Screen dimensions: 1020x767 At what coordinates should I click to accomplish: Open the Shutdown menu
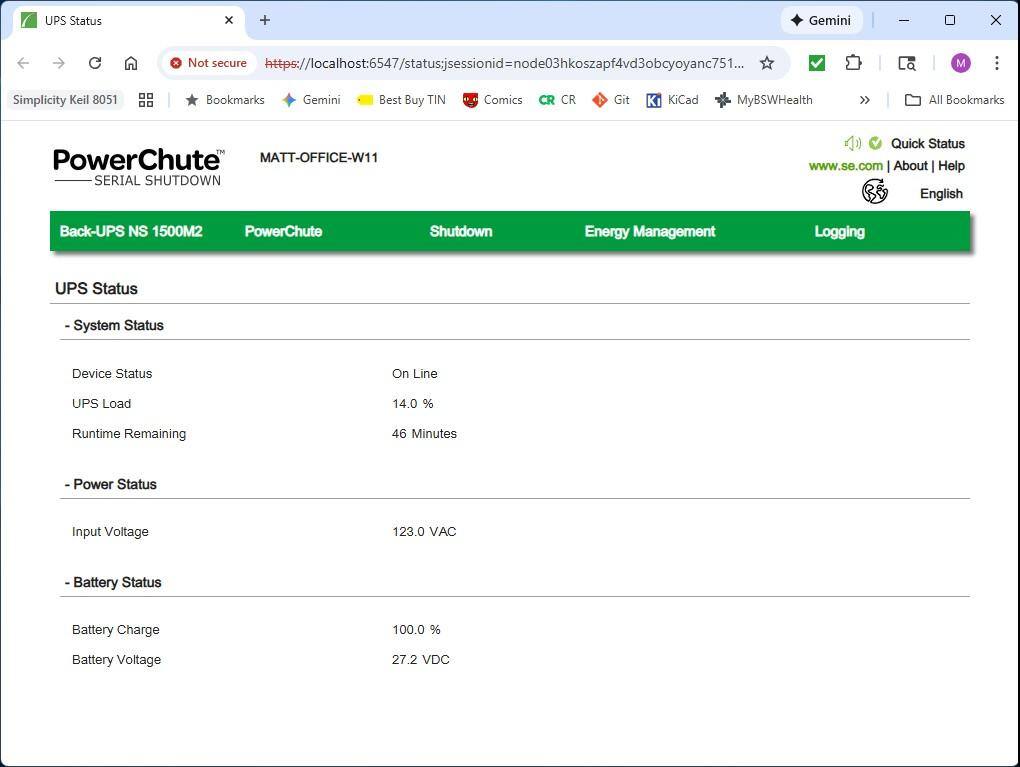(x=460, y=231)
